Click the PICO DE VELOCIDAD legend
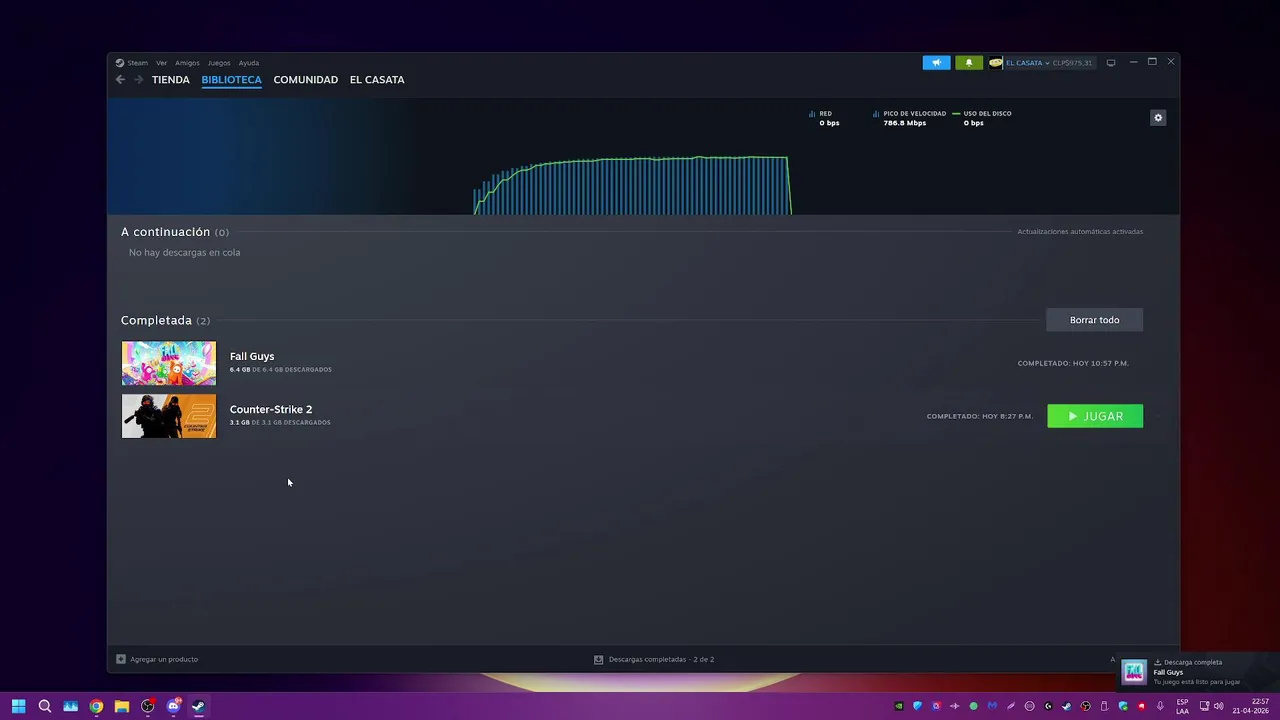This screenshot has width=1280, height=720. pyautogui.click(x=909, y=118)
